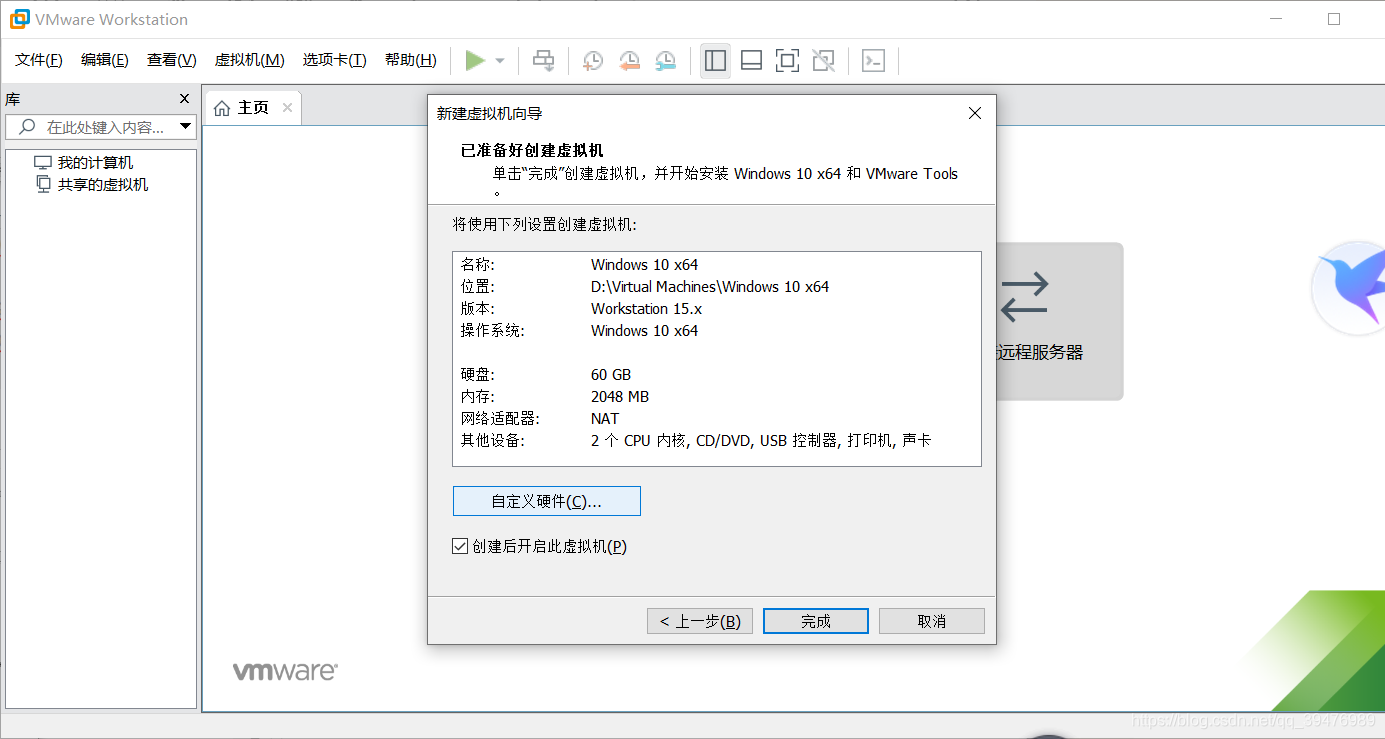The height and width of the screenshot is (739, 1385).
Task: Minimize the VMware Workstation window
Action: (1276, 19)
